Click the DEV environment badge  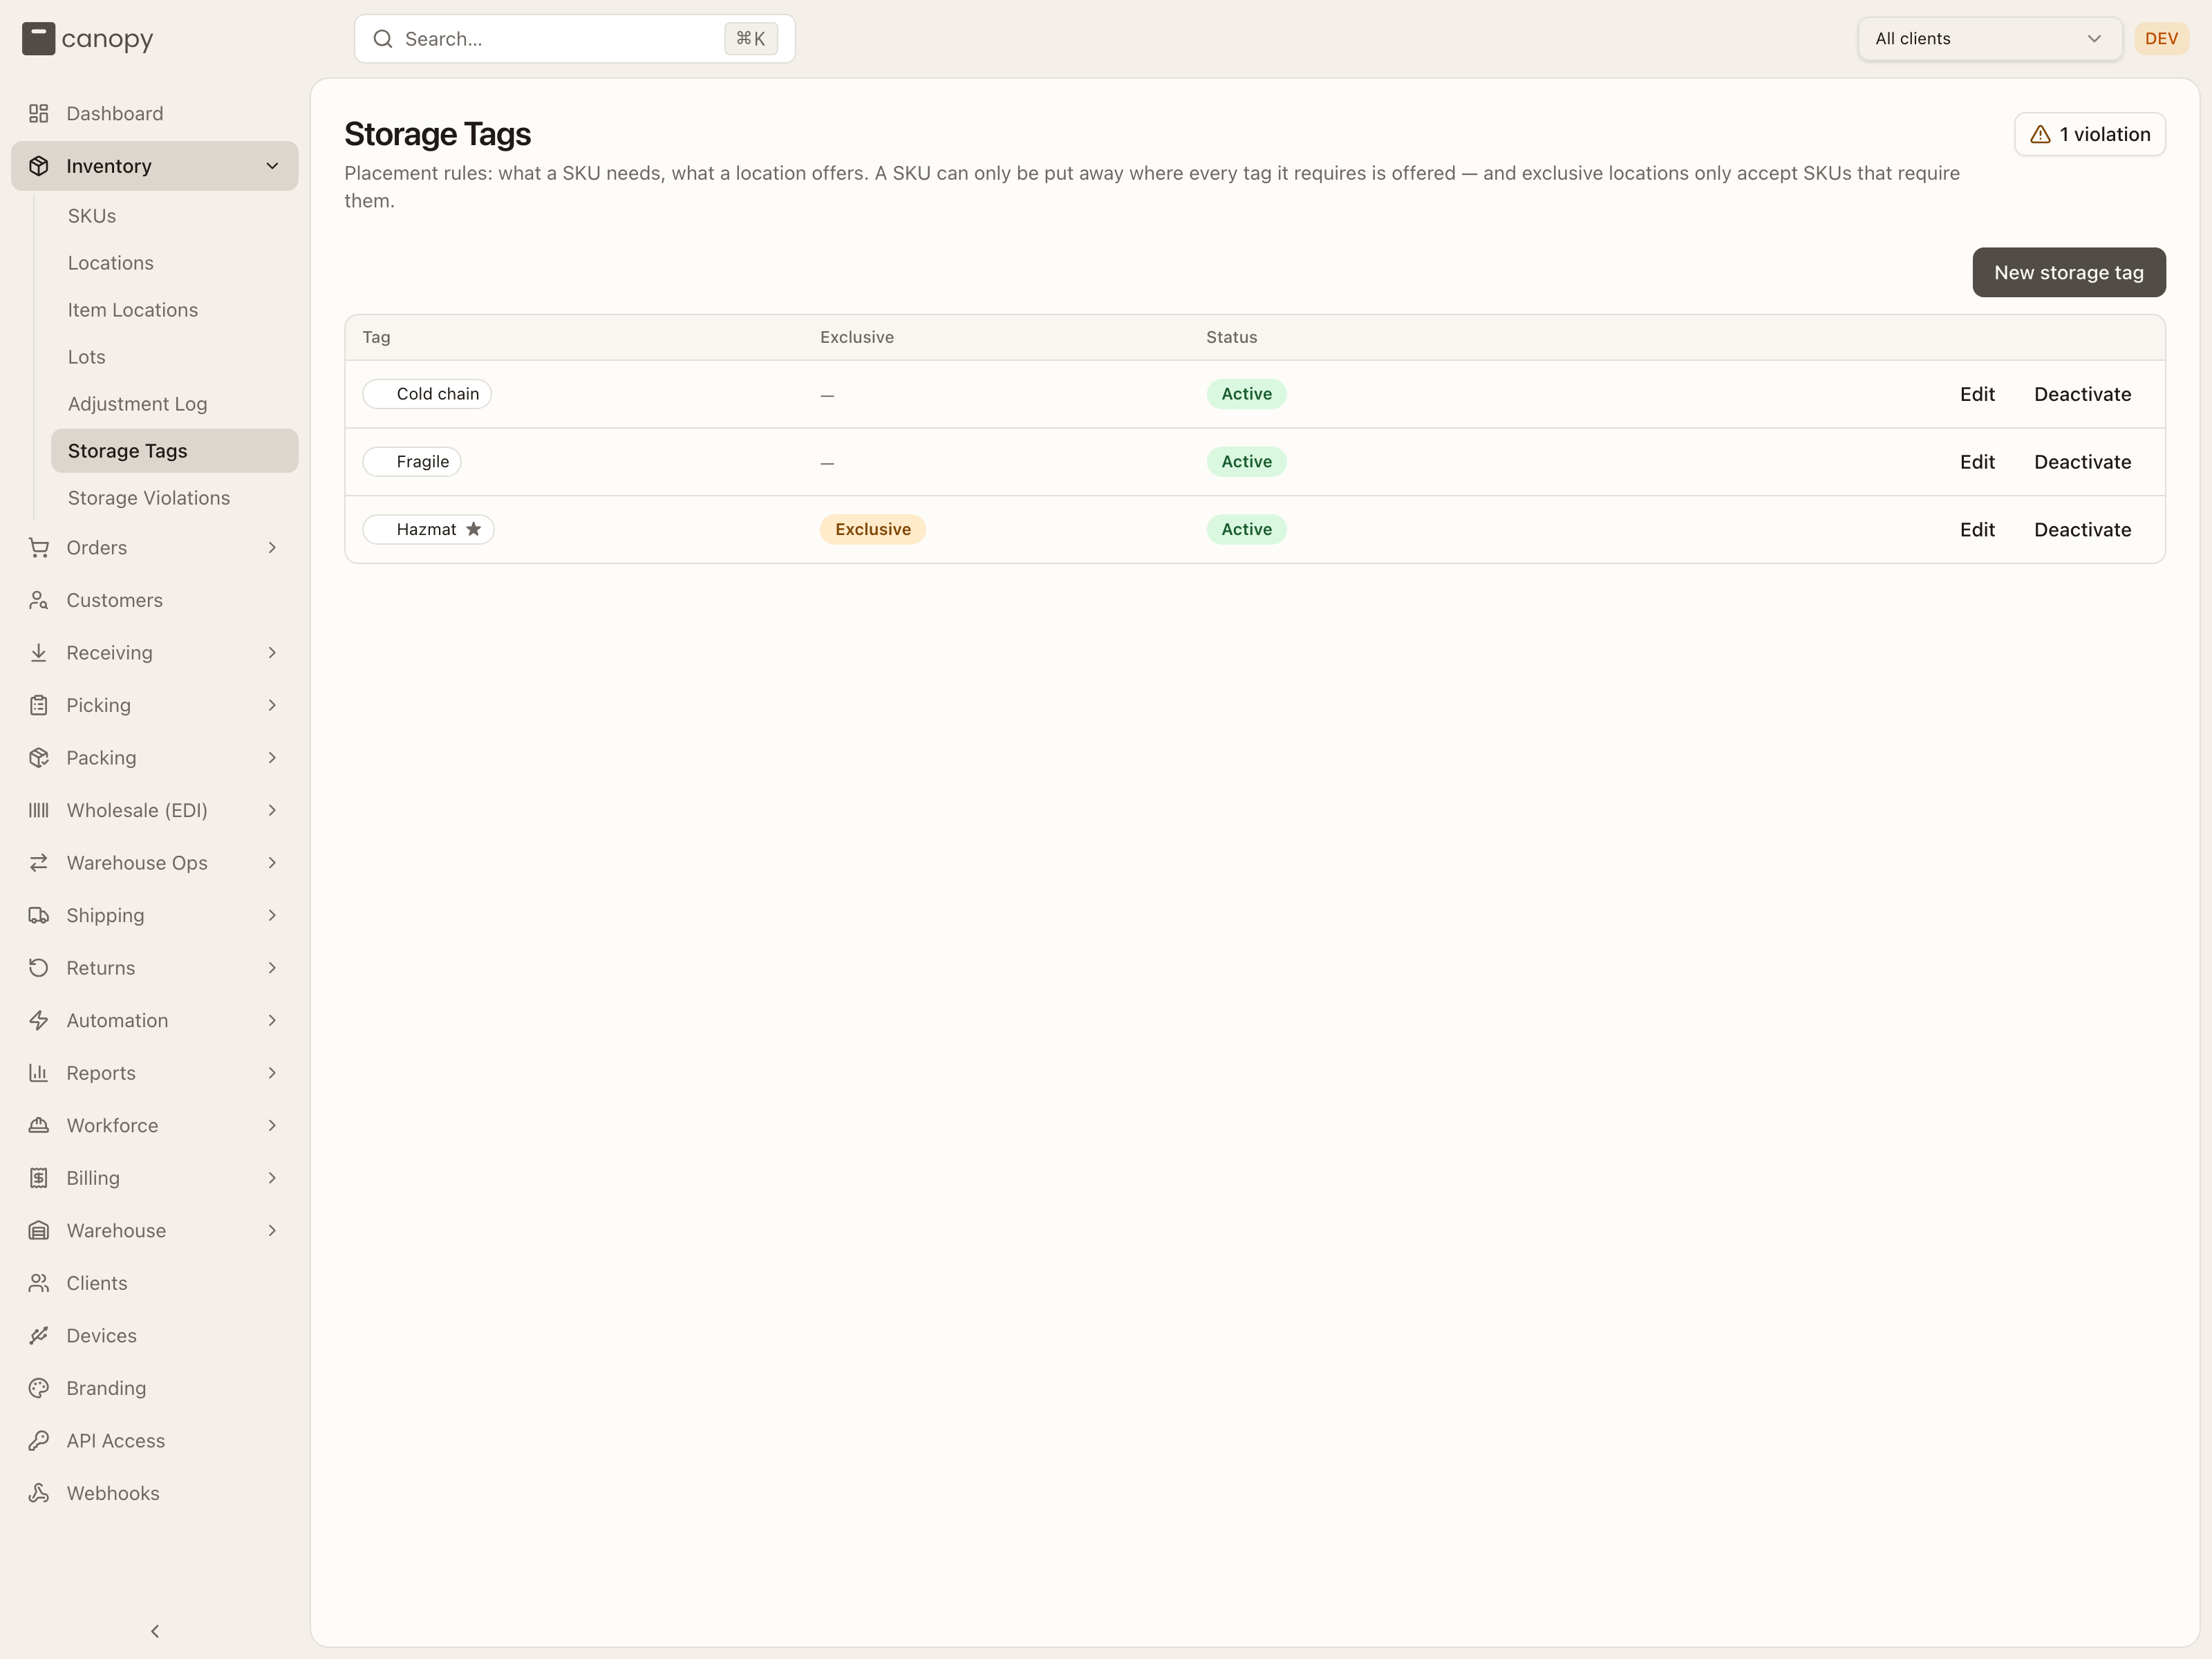(2161, 39)
